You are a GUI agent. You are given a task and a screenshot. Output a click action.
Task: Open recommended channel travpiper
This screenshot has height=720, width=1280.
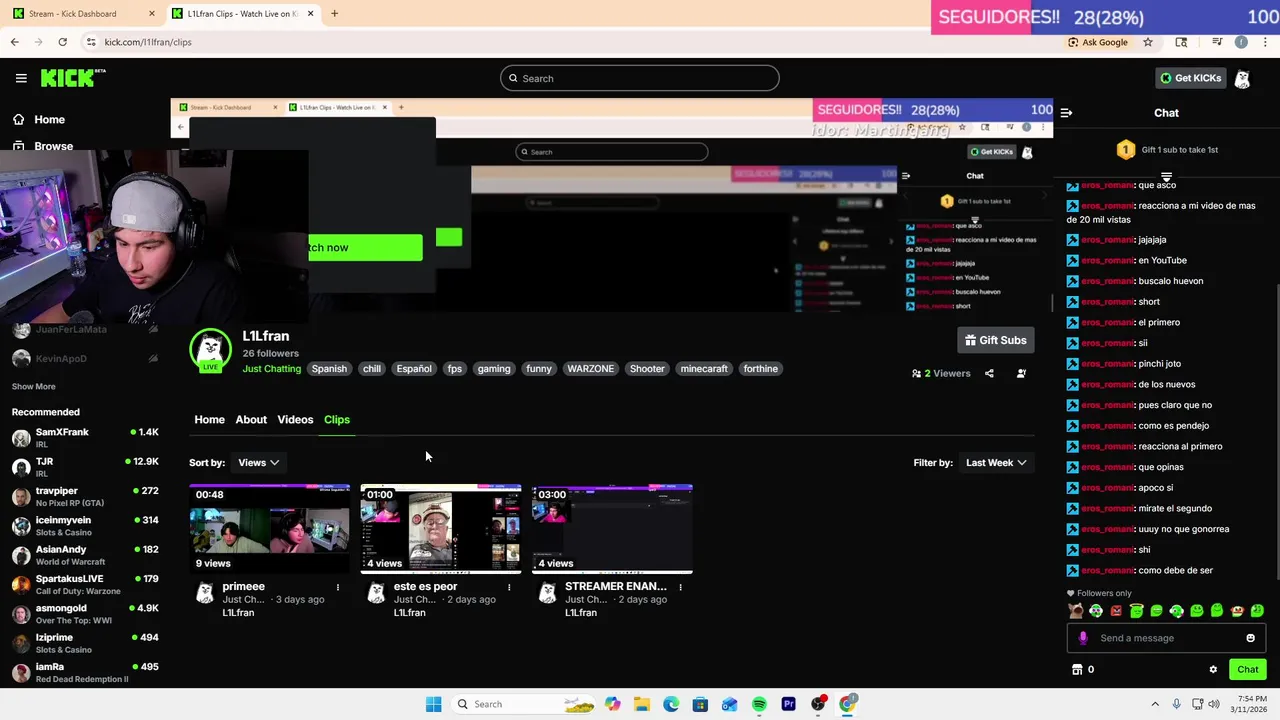pyautogui.click(x=85, y=496)
